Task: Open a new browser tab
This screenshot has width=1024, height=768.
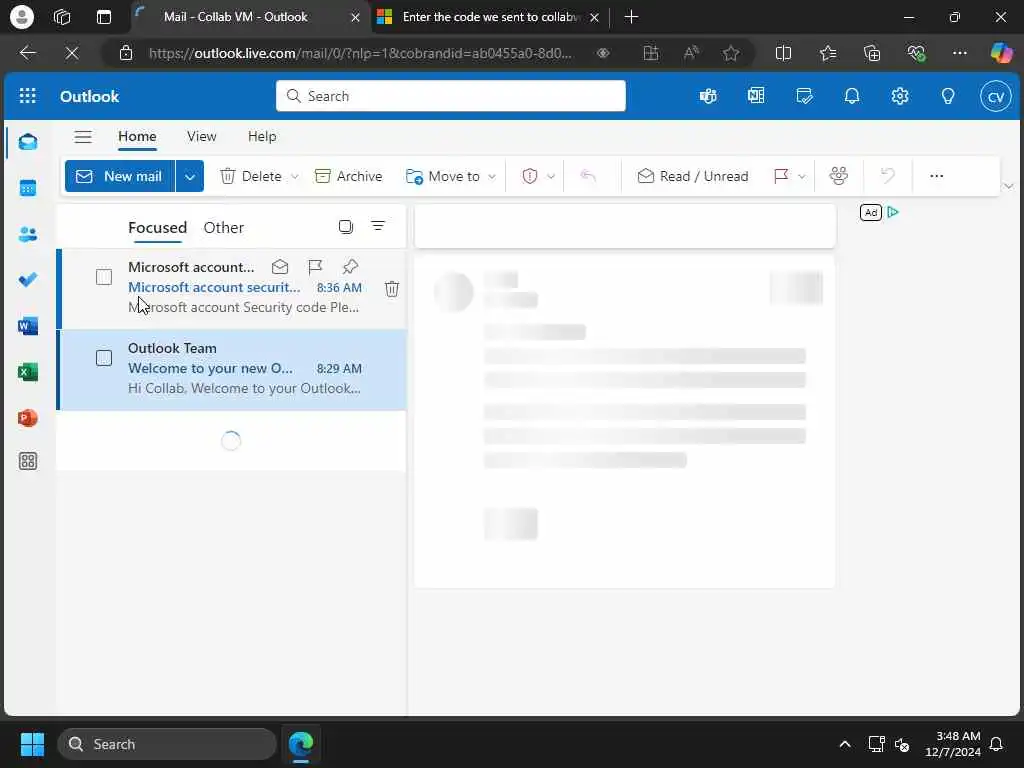Action: 631,17
